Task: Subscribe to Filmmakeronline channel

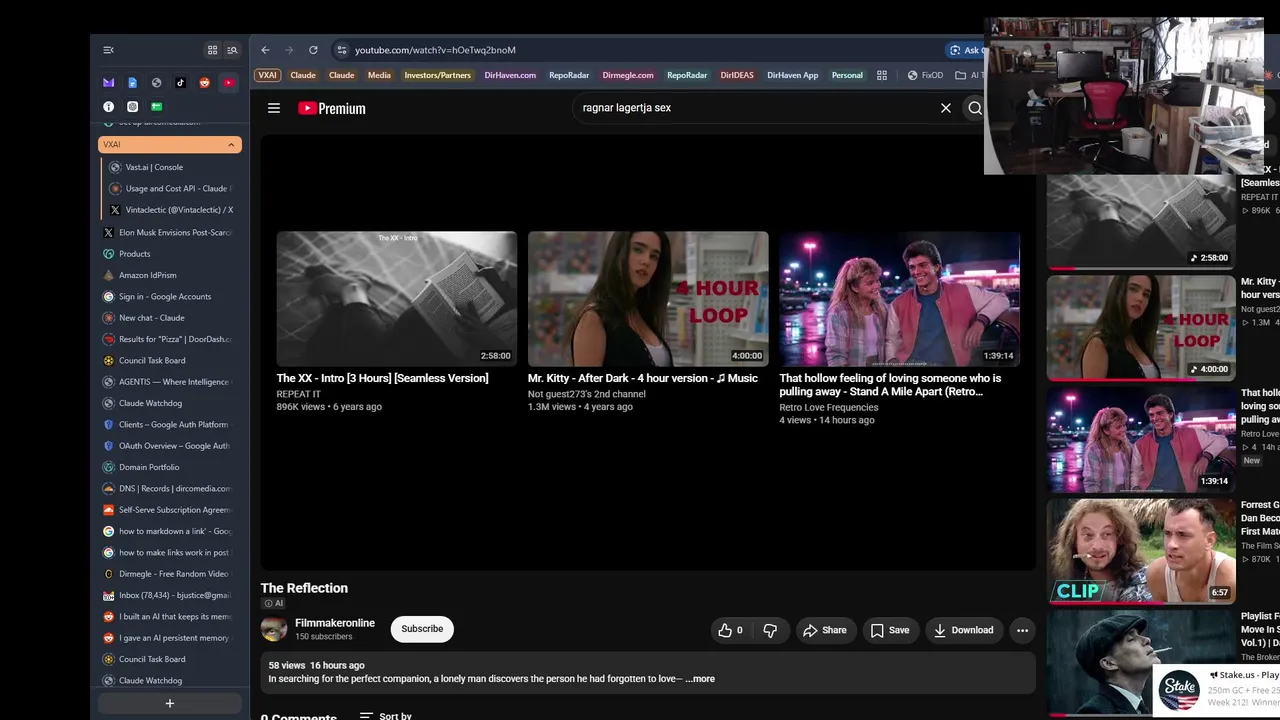Action: tap(422, 629)
